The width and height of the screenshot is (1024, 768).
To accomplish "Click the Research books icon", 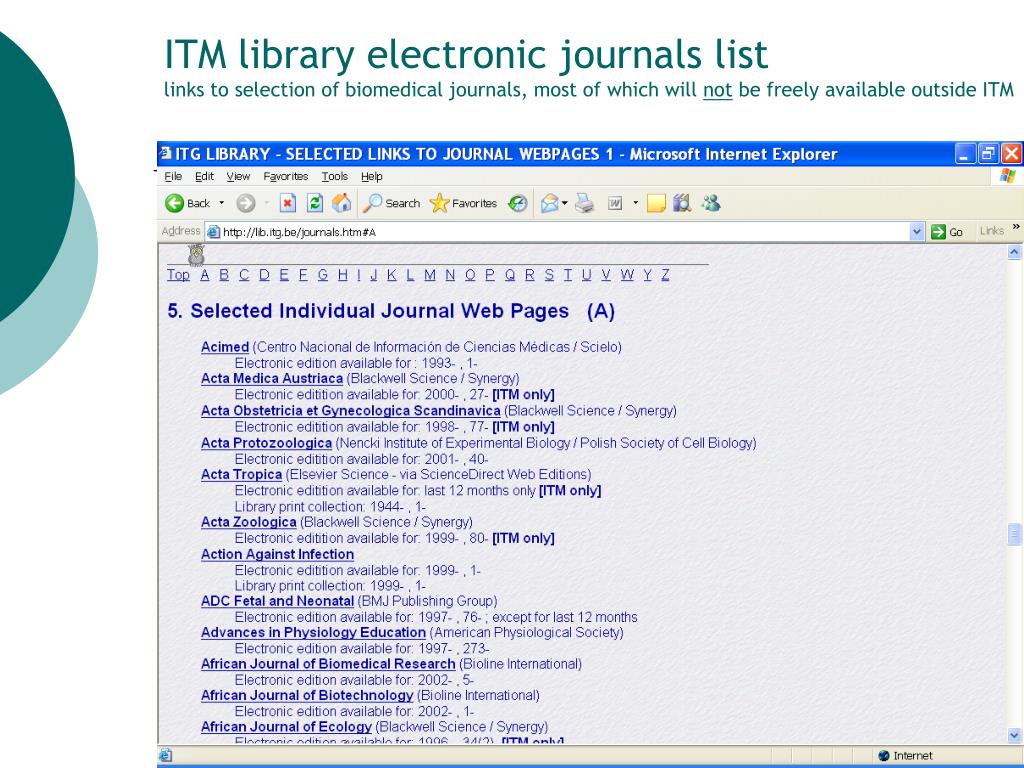I will (x=682, y=204).
